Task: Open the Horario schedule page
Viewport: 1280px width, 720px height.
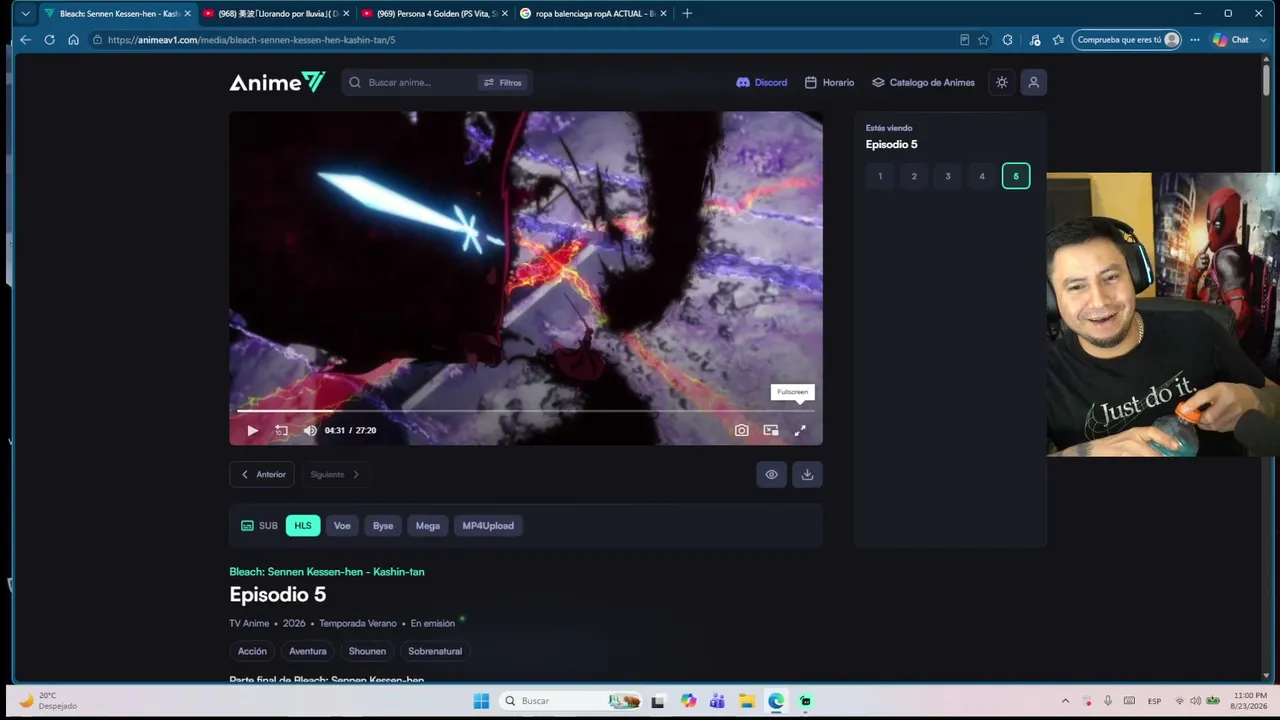Action: tap(830, 83)
